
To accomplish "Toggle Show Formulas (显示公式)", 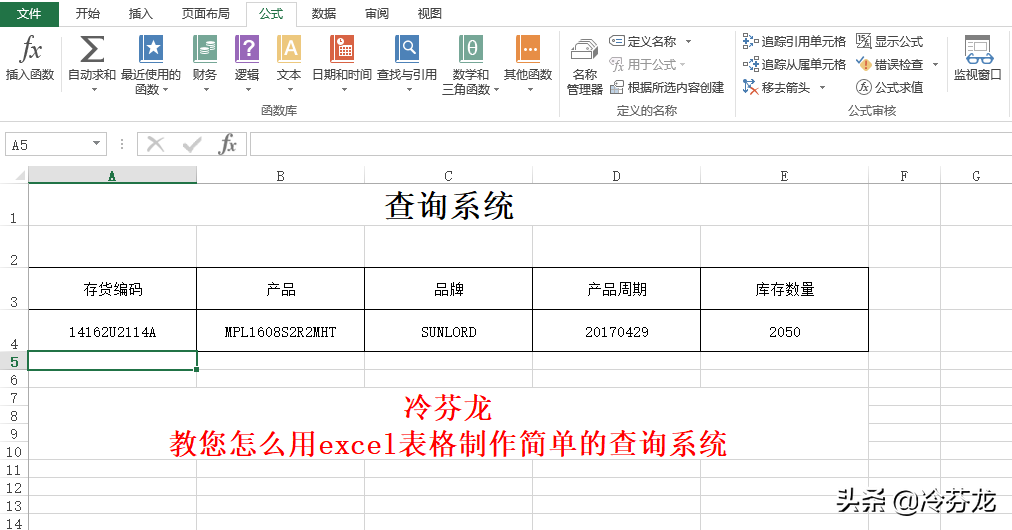I will [x=889, y=41].
